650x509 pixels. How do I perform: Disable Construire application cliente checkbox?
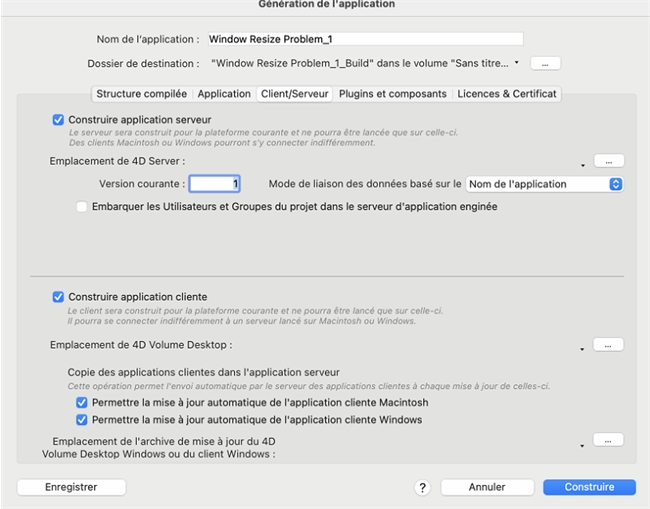pyautogui.click(x=58, y=297)
